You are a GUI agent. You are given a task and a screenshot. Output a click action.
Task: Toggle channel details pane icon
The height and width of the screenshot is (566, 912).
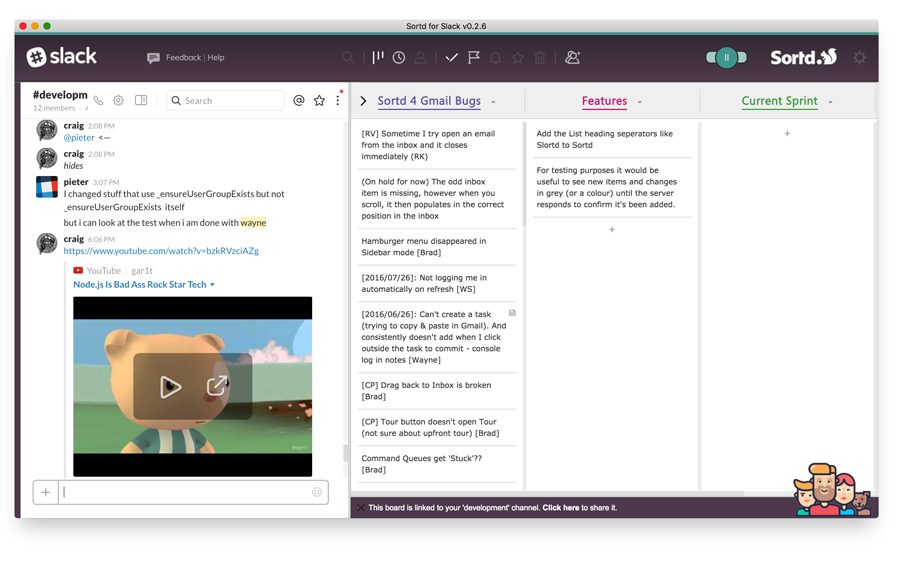(x=141, y=101)
